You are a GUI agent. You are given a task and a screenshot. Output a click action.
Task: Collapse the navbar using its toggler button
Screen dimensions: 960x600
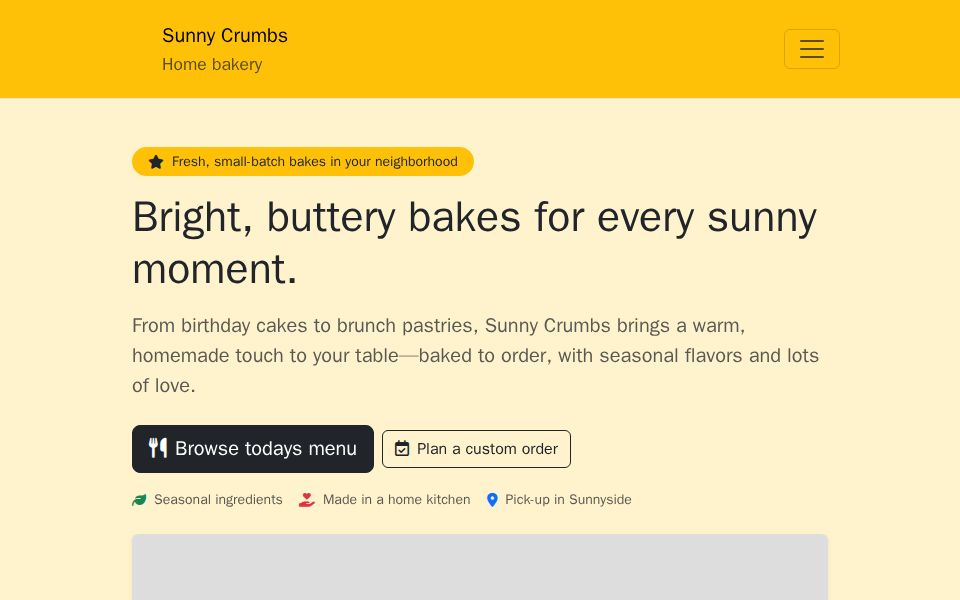[x=812, y=49]
